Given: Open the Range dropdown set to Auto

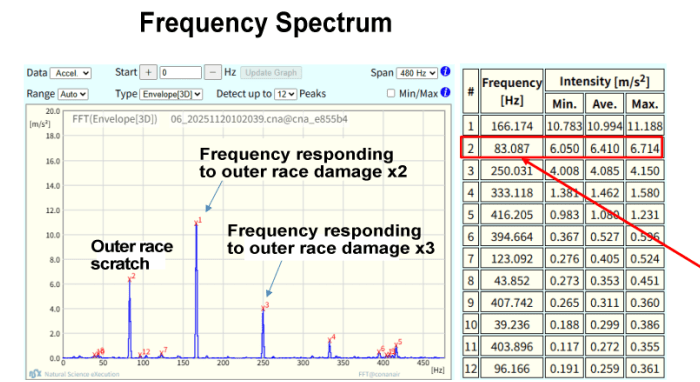Looking at the screenshot, I should (x=73, y=94).
